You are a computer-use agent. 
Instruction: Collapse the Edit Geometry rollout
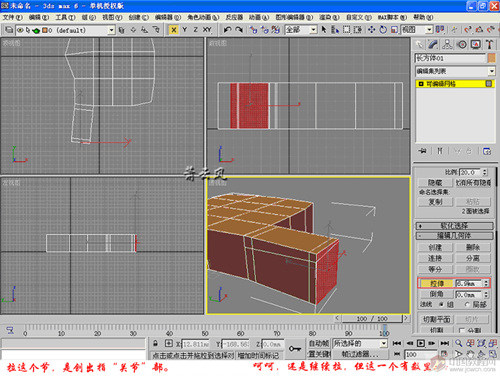[x=455, y=236]
